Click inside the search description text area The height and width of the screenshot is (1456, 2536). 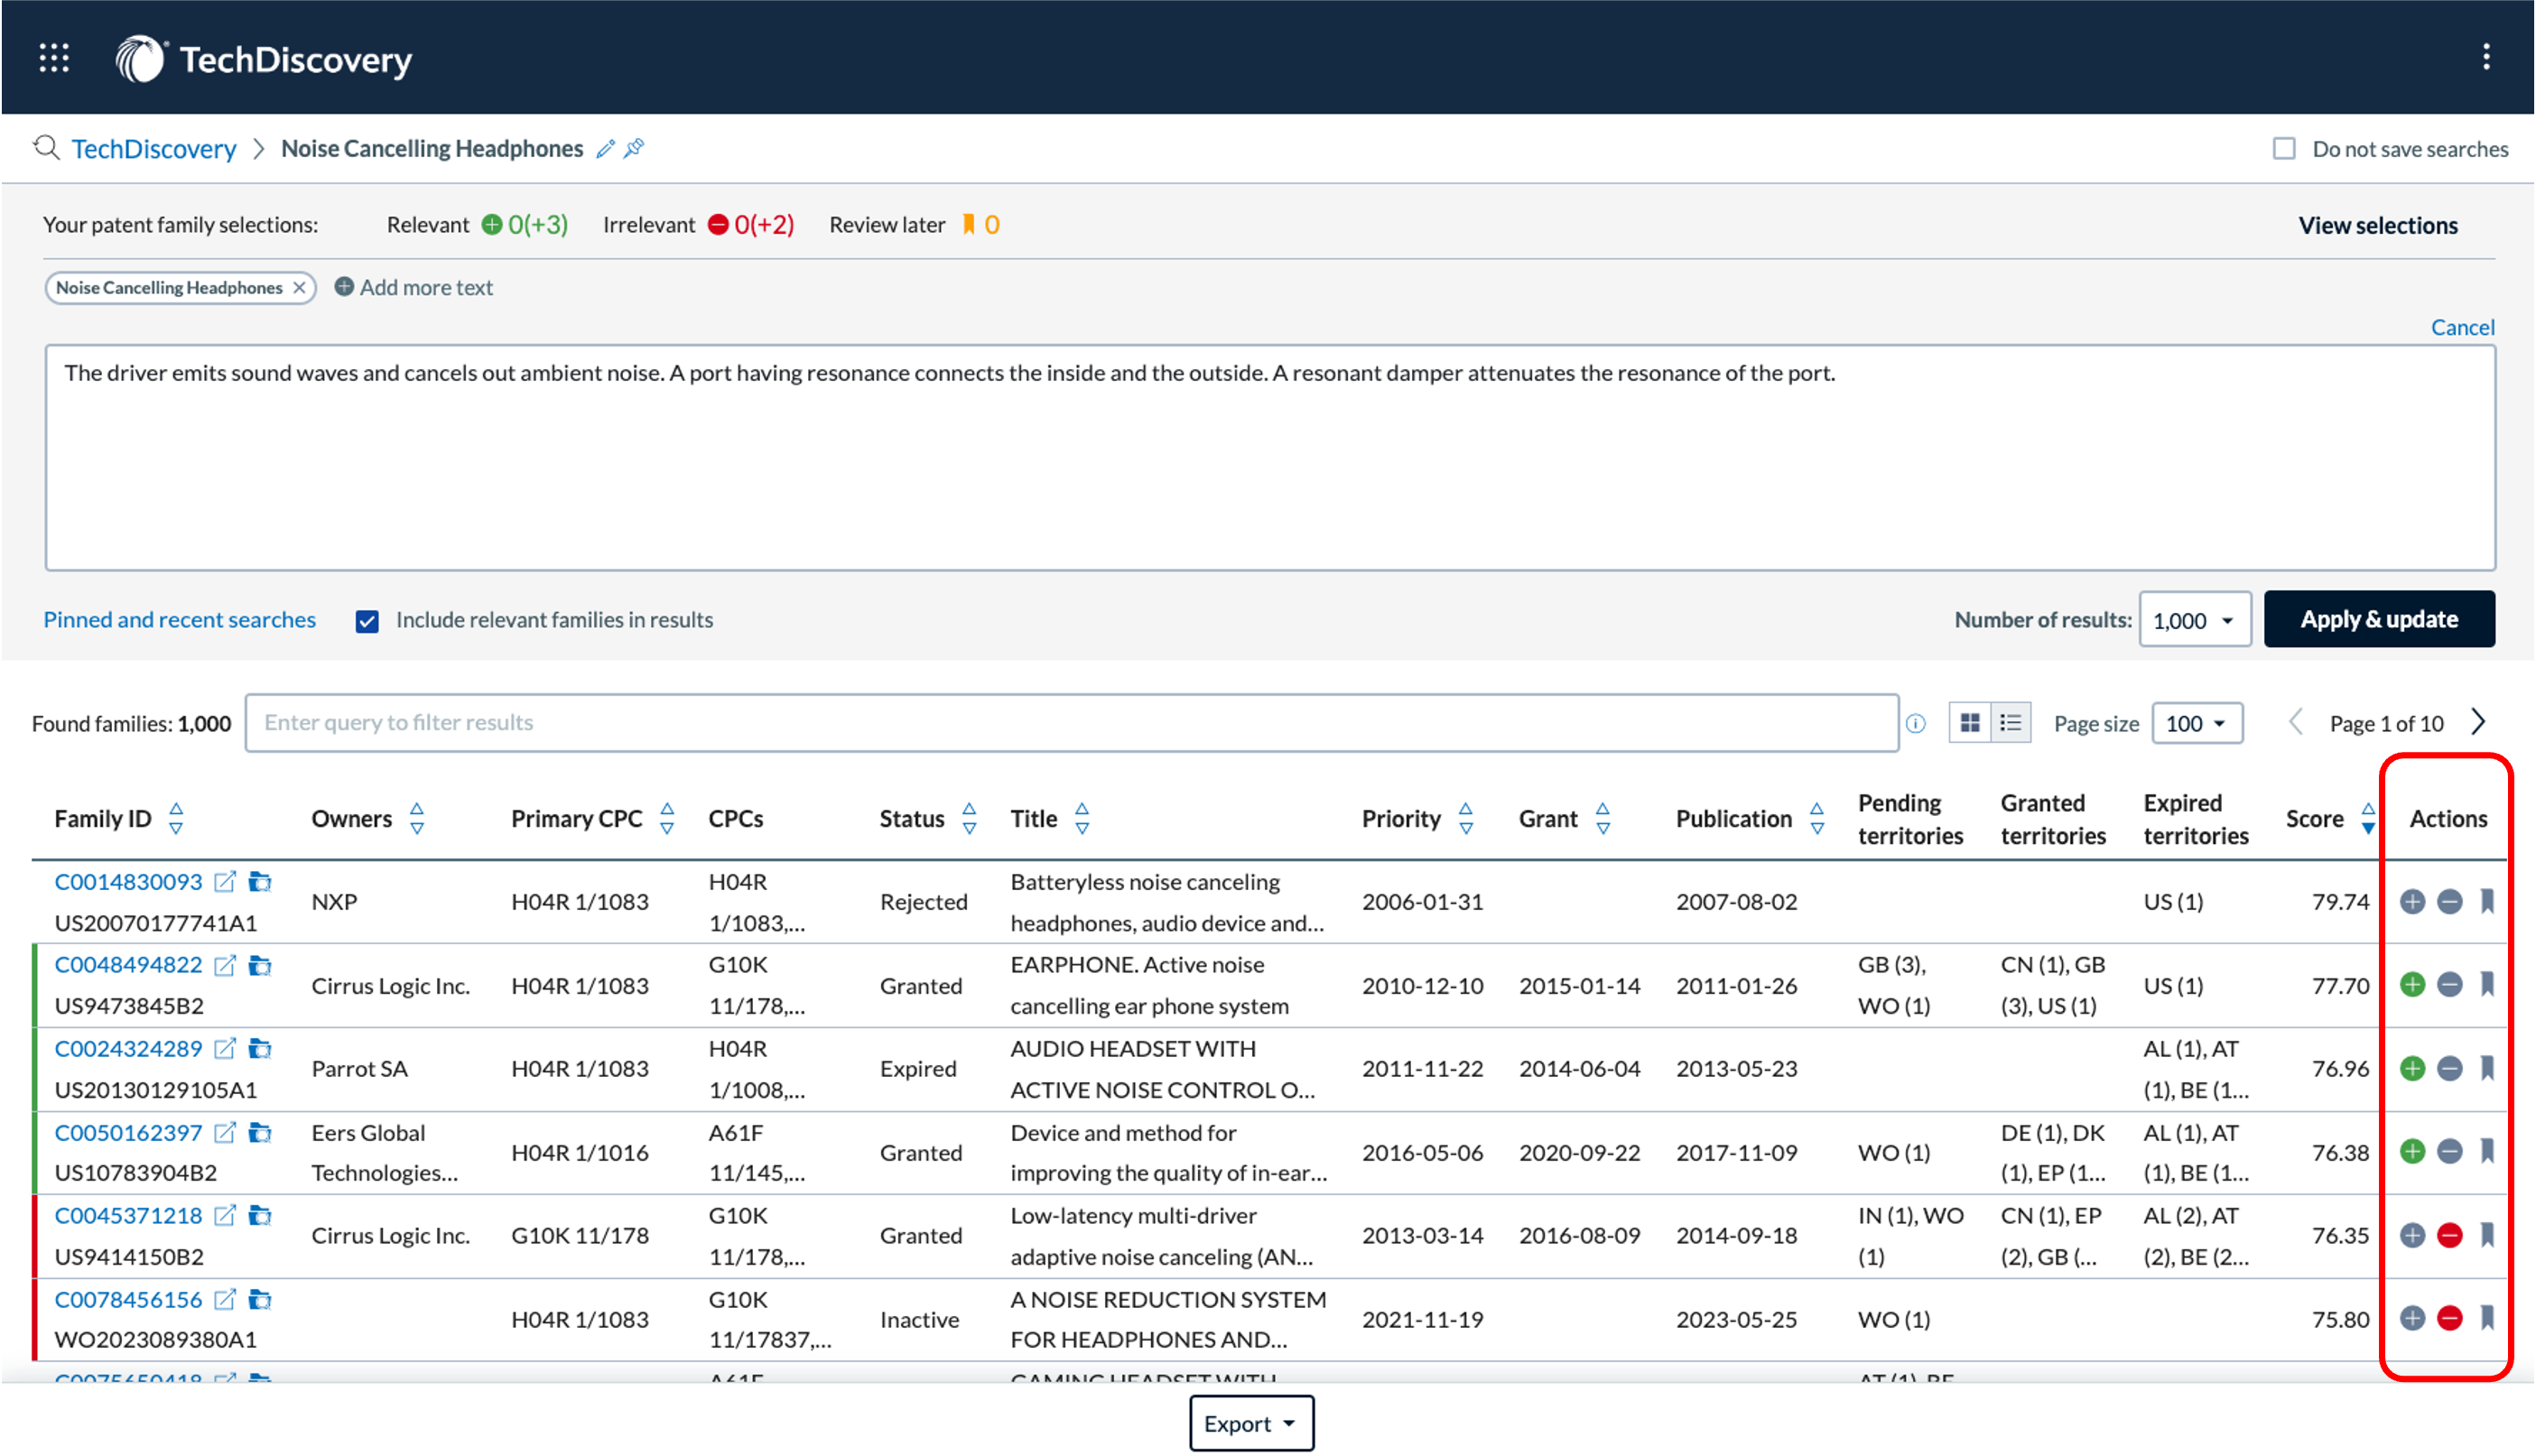click(1269, 458)
